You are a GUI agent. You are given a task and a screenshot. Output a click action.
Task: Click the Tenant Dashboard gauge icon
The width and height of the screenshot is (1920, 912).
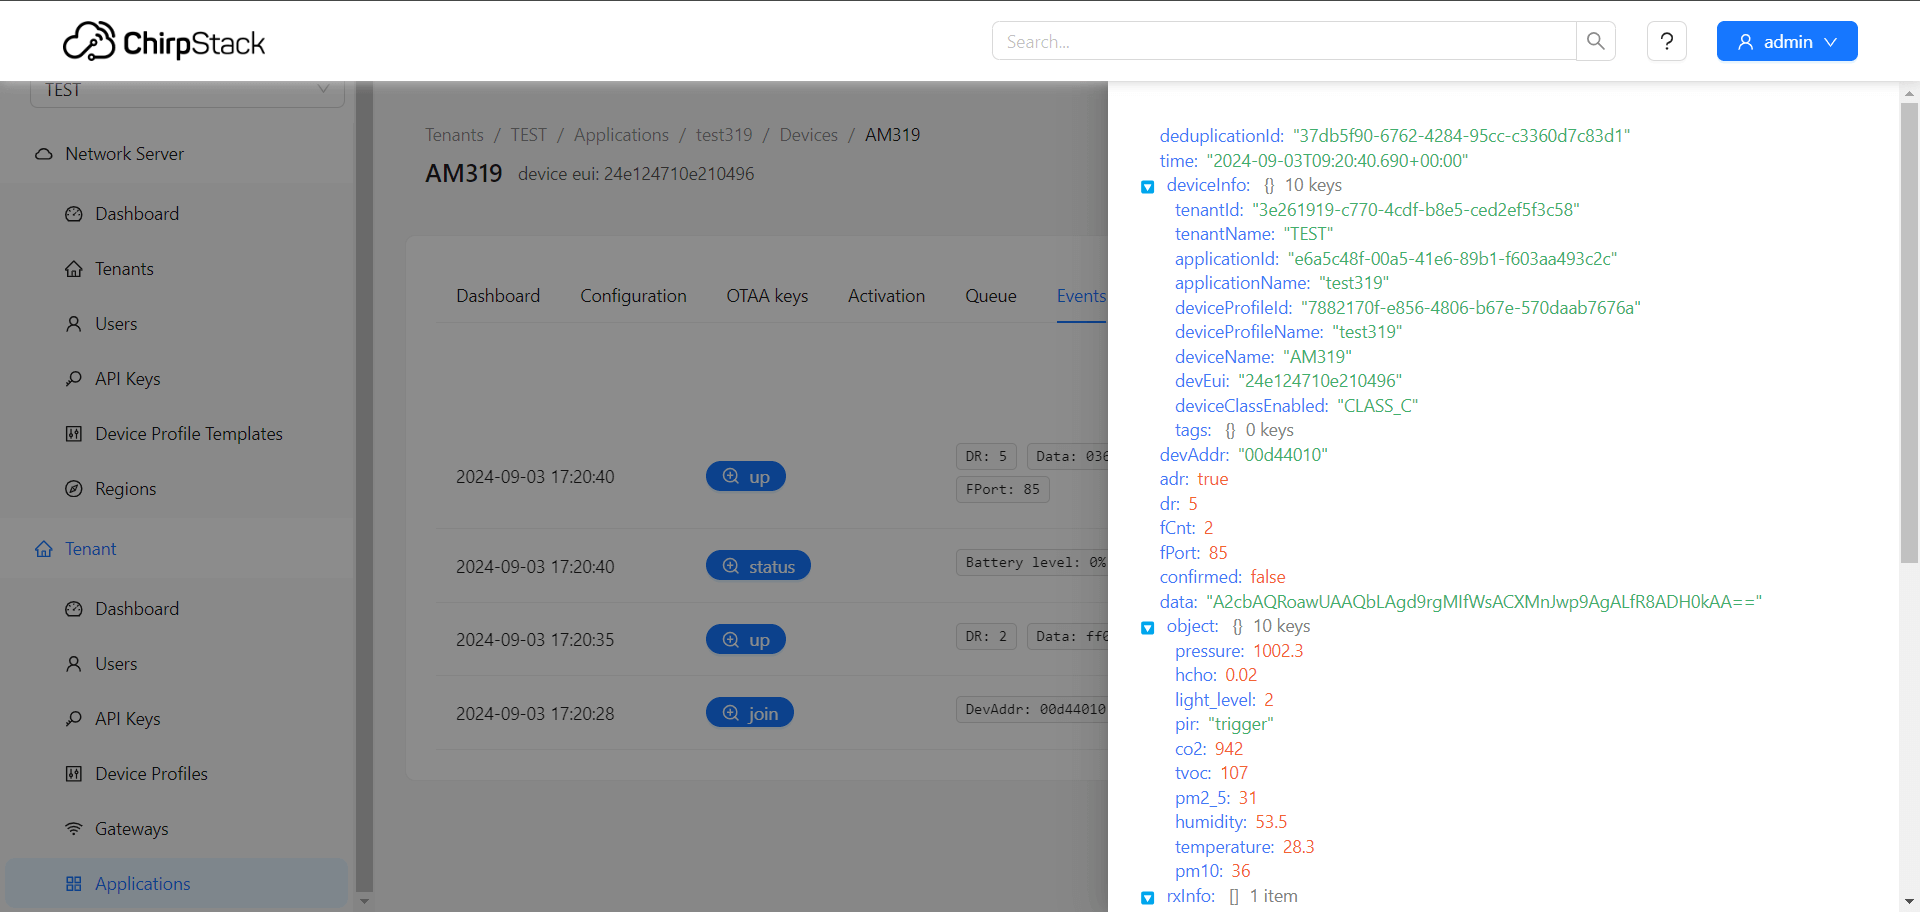point(74,609)
